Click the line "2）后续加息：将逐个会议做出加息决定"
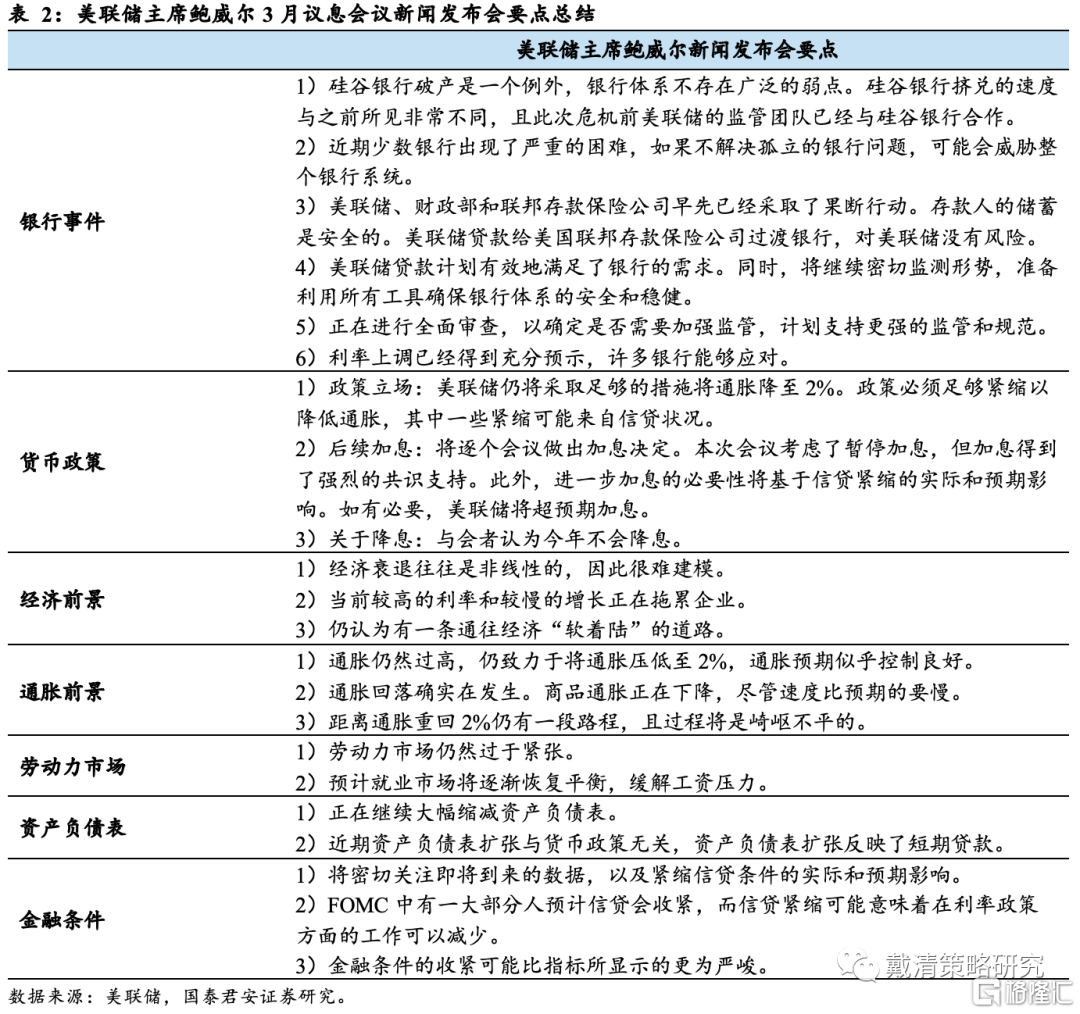 (x=676, y=448)
